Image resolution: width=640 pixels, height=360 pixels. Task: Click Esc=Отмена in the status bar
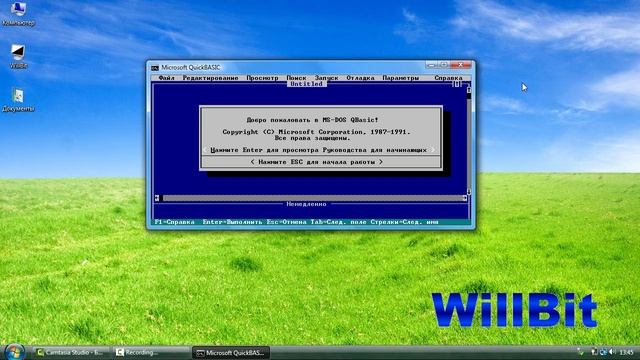[286, 222]
